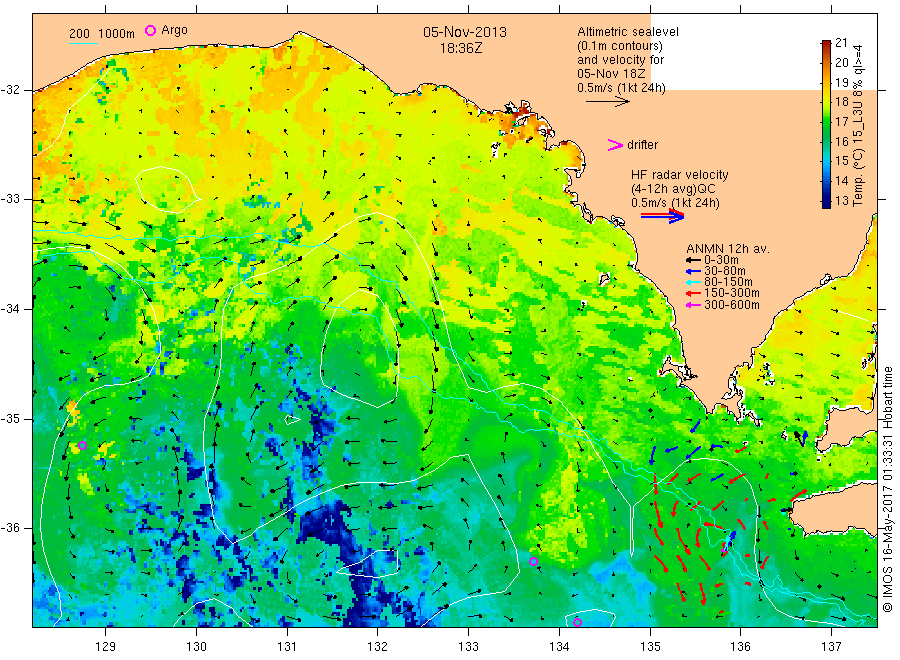The width and height of the screenshot is (900, 660).
Task: Click the vertical IMOS copyright timestamp text
Action: (888, 490)
